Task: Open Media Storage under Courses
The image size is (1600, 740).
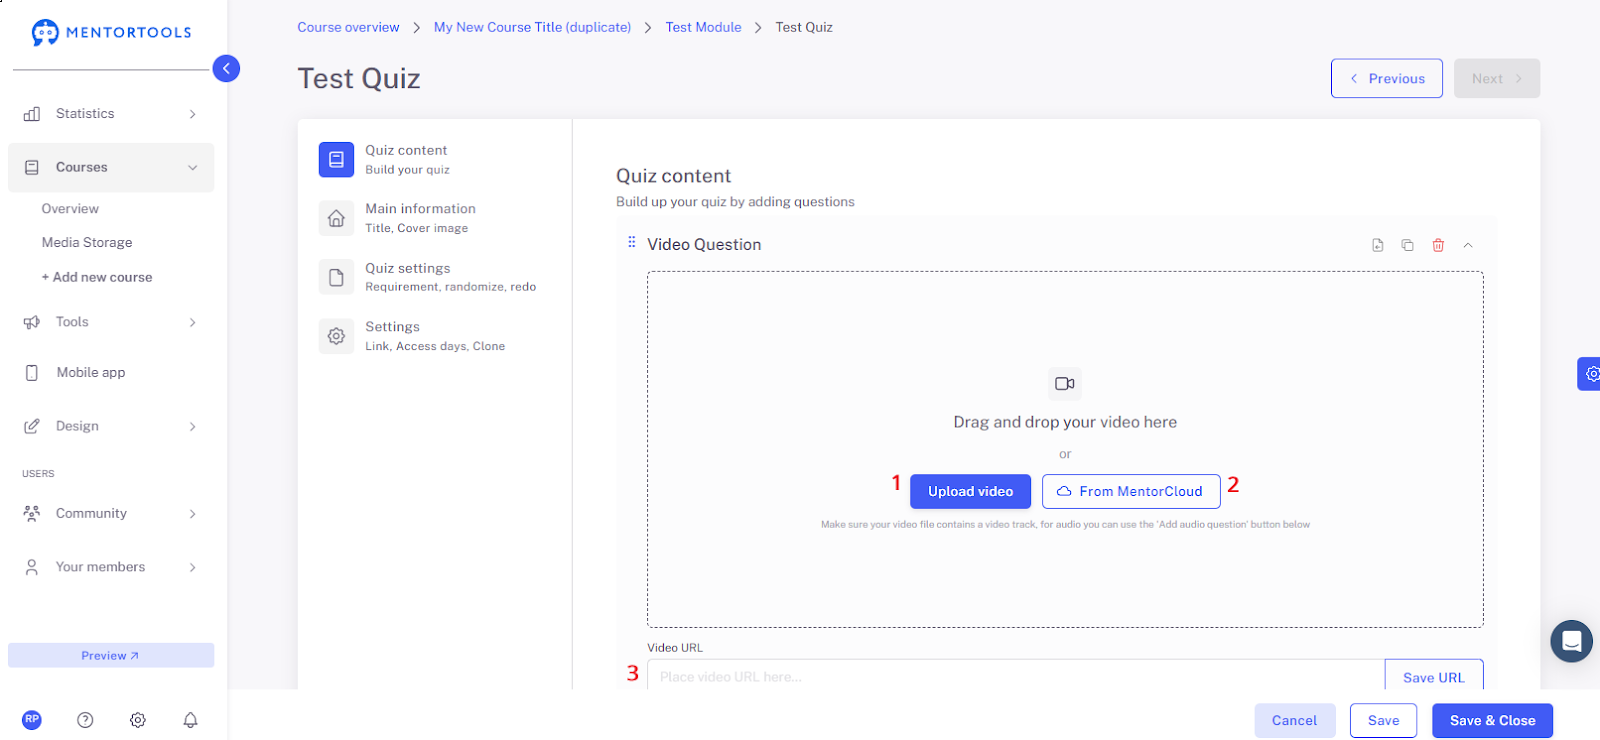Action: (x=87, y=243)
